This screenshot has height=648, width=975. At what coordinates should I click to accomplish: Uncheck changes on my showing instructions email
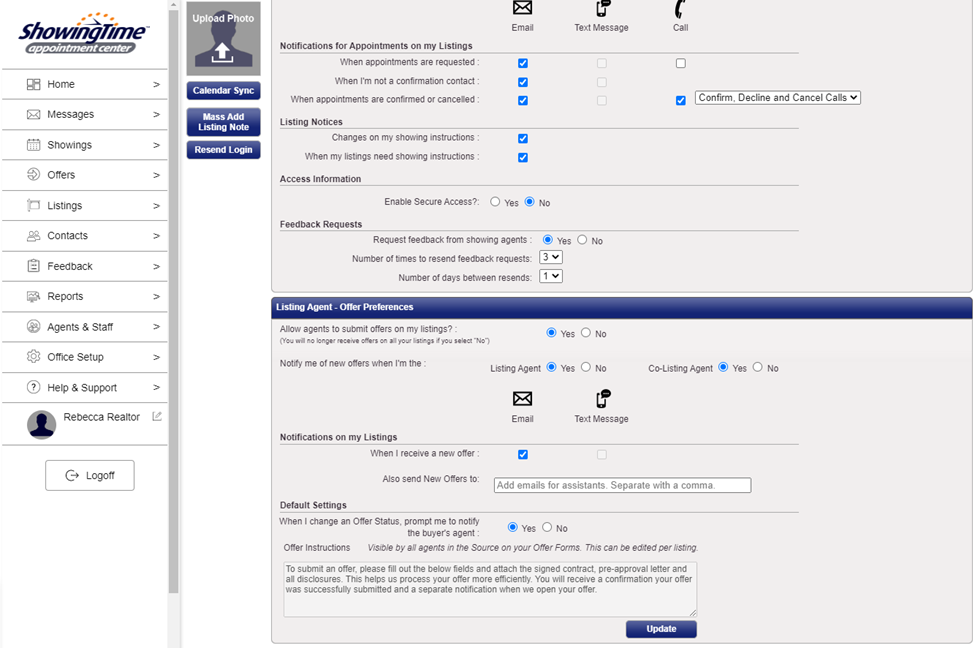coord(523,139)
